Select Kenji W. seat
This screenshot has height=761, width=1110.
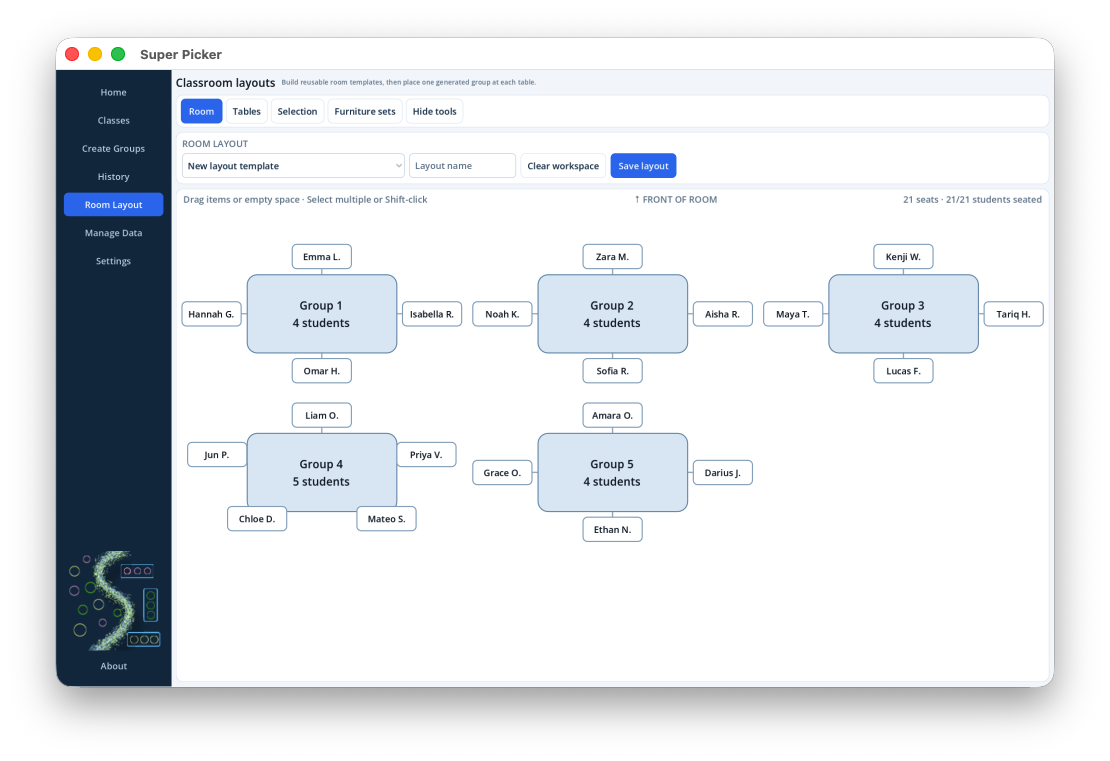point(903,257)
